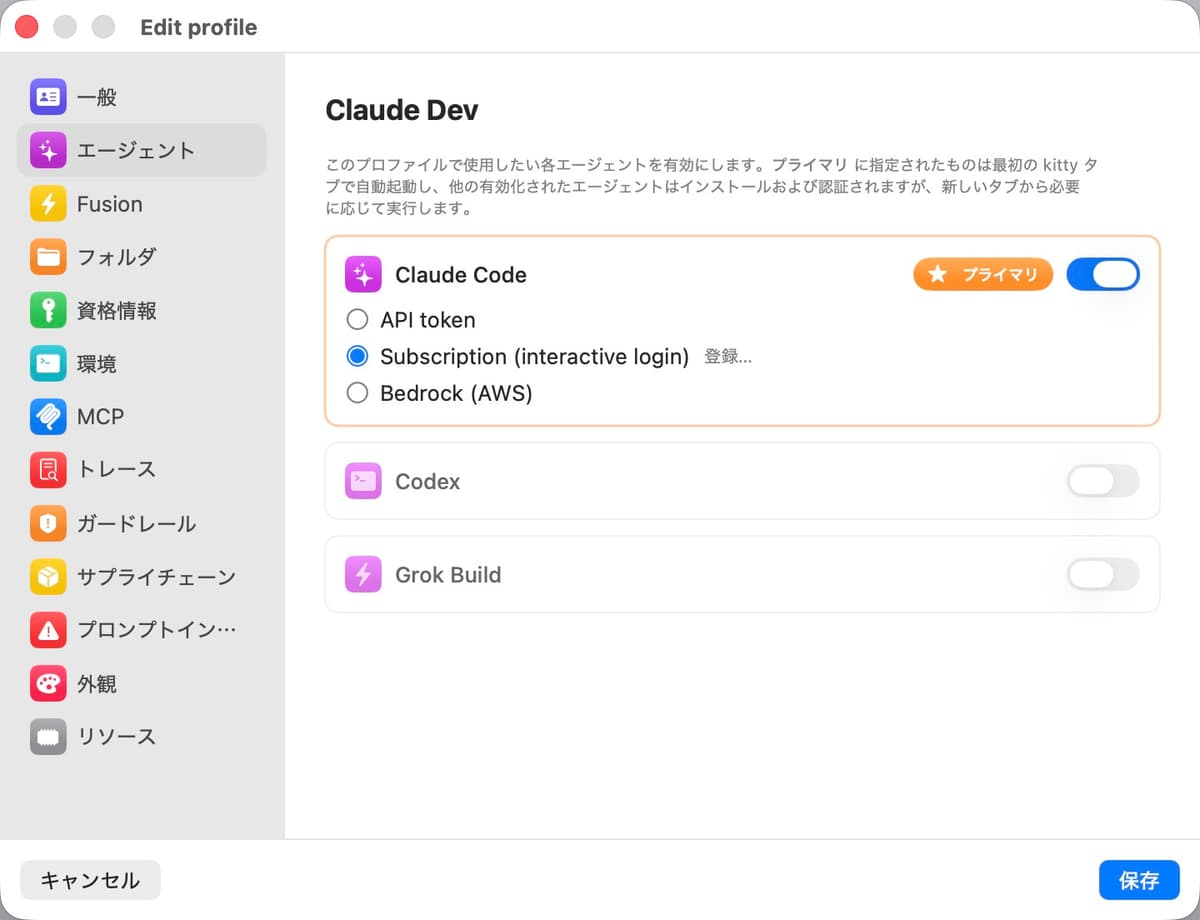The width and height of the screenshot is (1200, 920).
Task: Click the 保存 button
Action: 1139,880
